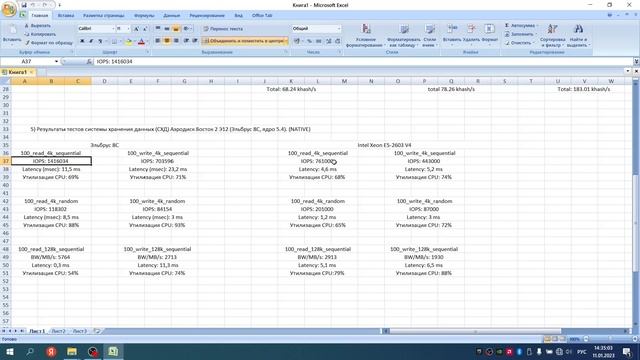Click the zoom slider in status bar
Screen dimensions: 640x360
tap(610, 339)
